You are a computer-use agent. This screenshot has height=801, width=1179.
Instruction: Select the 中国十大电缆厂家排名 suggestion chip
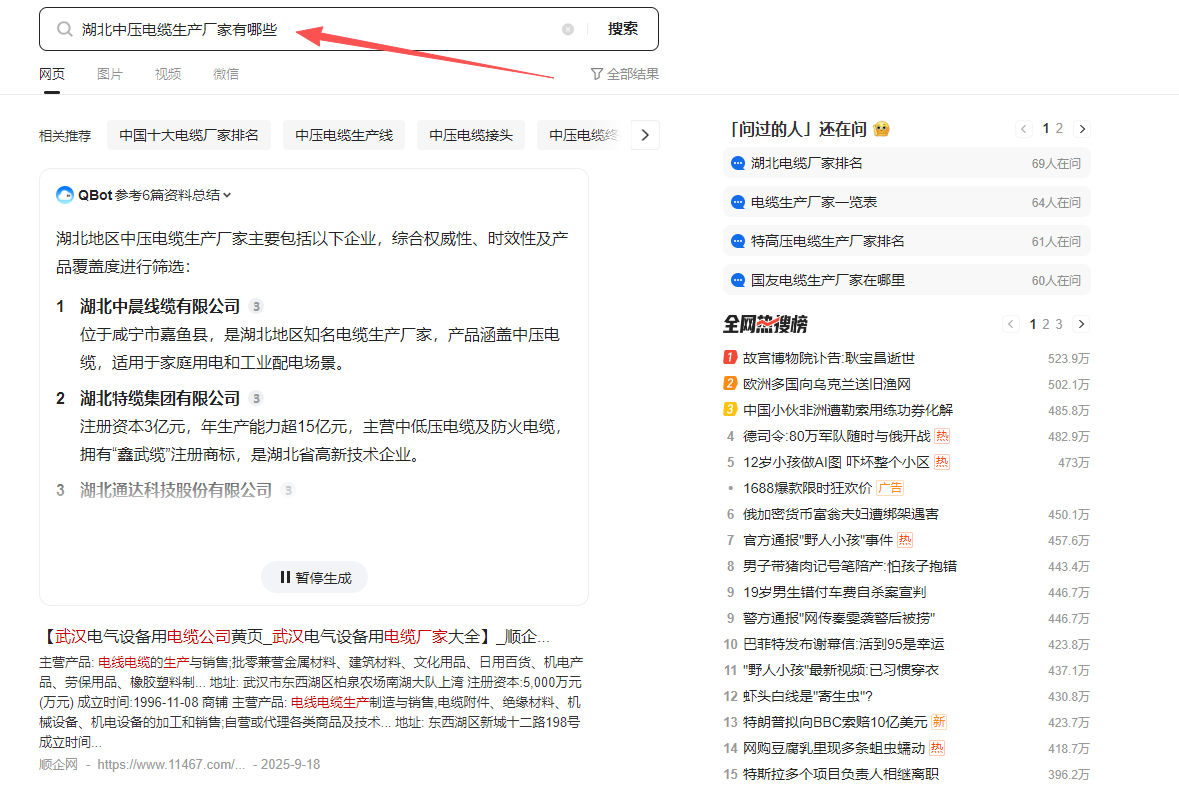pyautogui.click(x=189, y=135)
